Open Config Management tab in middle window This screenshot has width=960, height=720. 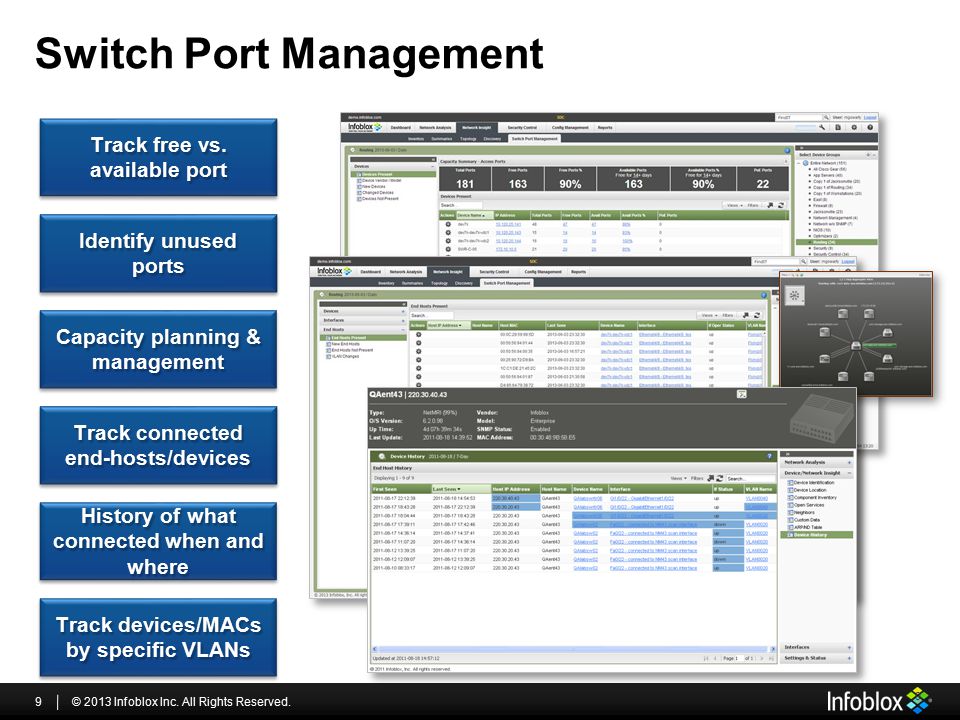pos(543,272)
